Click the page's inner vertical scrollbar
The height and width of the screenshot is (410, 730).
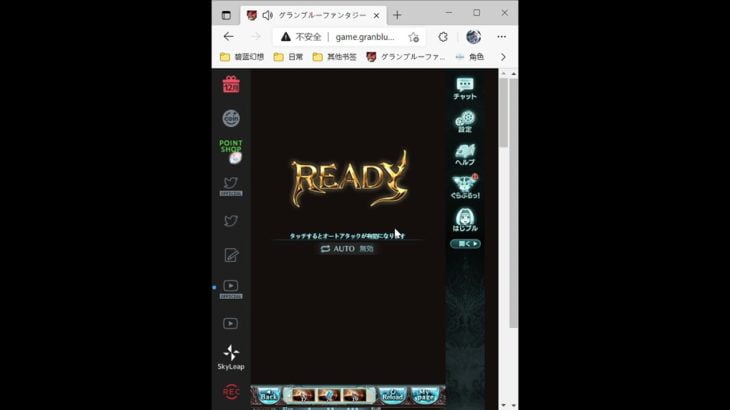pyautogui.click(x=503, y=112)
